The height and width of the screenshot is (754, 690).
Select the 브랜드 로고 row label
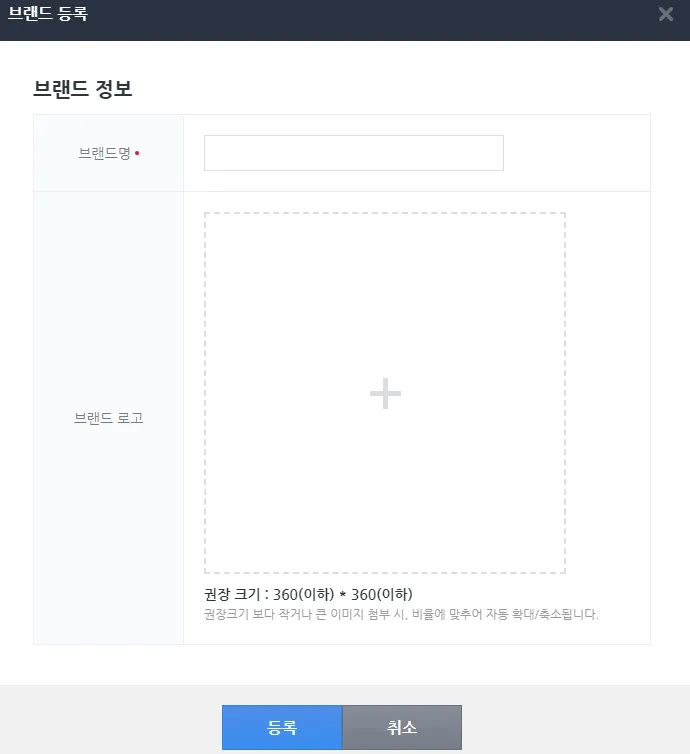[x=109, y=418]
